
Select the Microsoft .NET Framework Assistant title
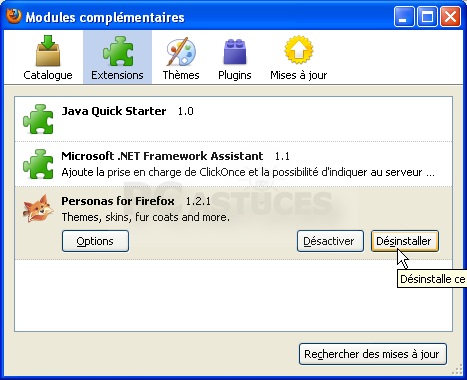[x=162, y=156]
